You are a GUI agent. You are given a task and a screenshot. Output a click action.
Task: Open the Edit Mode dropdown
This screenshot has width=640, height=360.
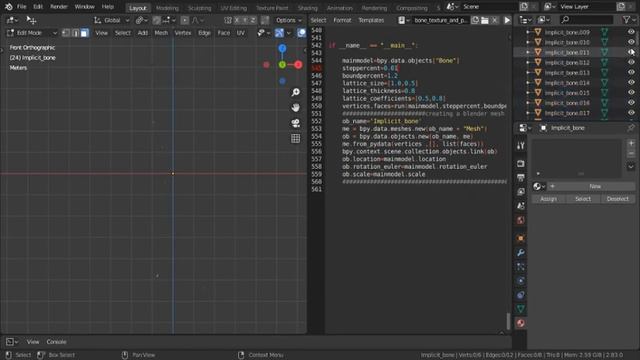(x=32, y=33)
